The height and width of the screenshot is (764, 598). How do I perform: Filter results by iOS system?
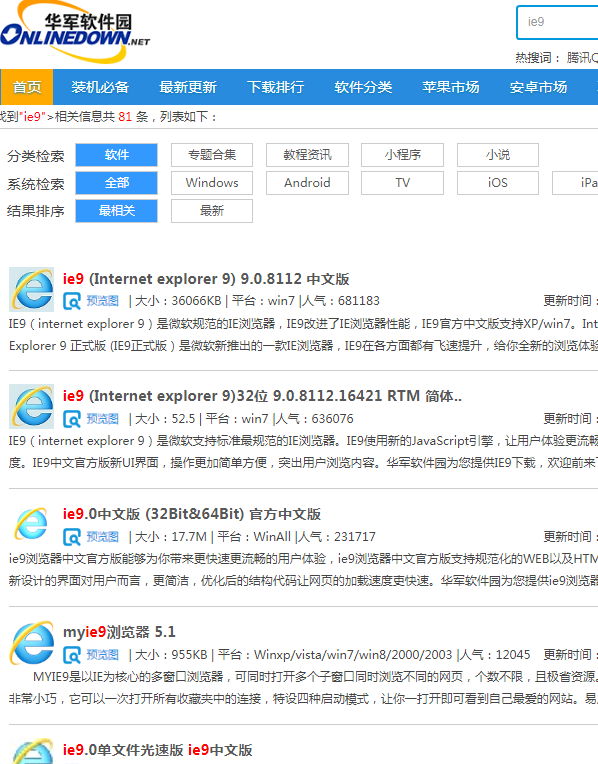498,183
